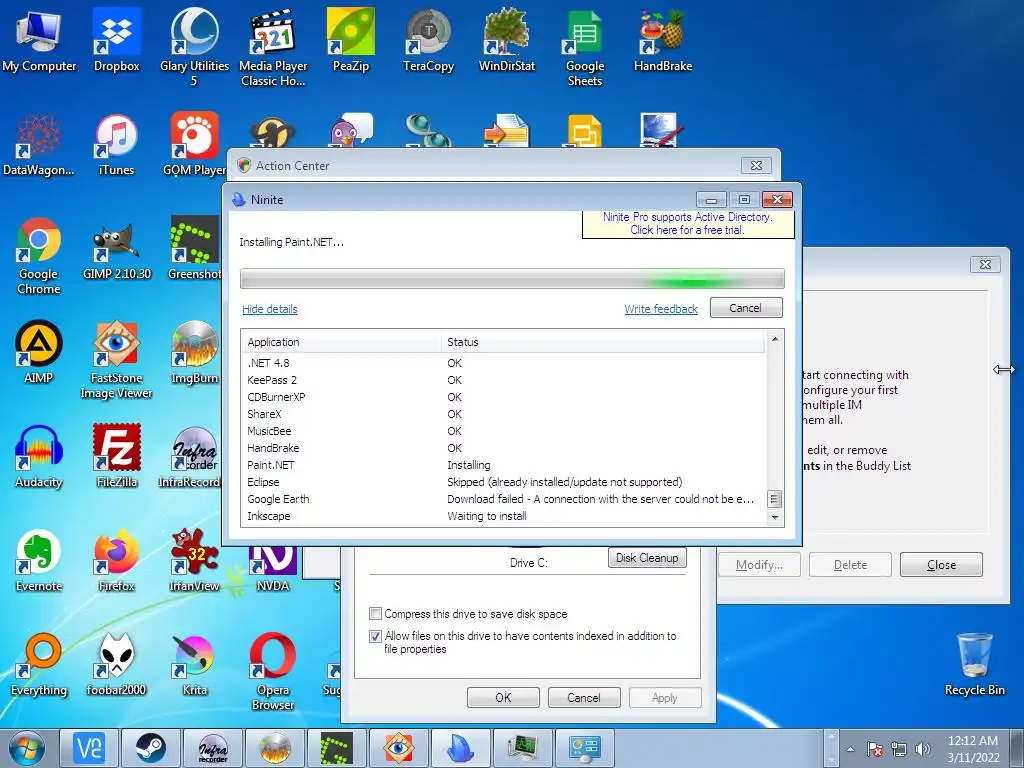Click the FastStone eye taskbar icon
1024x768 pixels.
coord(399,748)
